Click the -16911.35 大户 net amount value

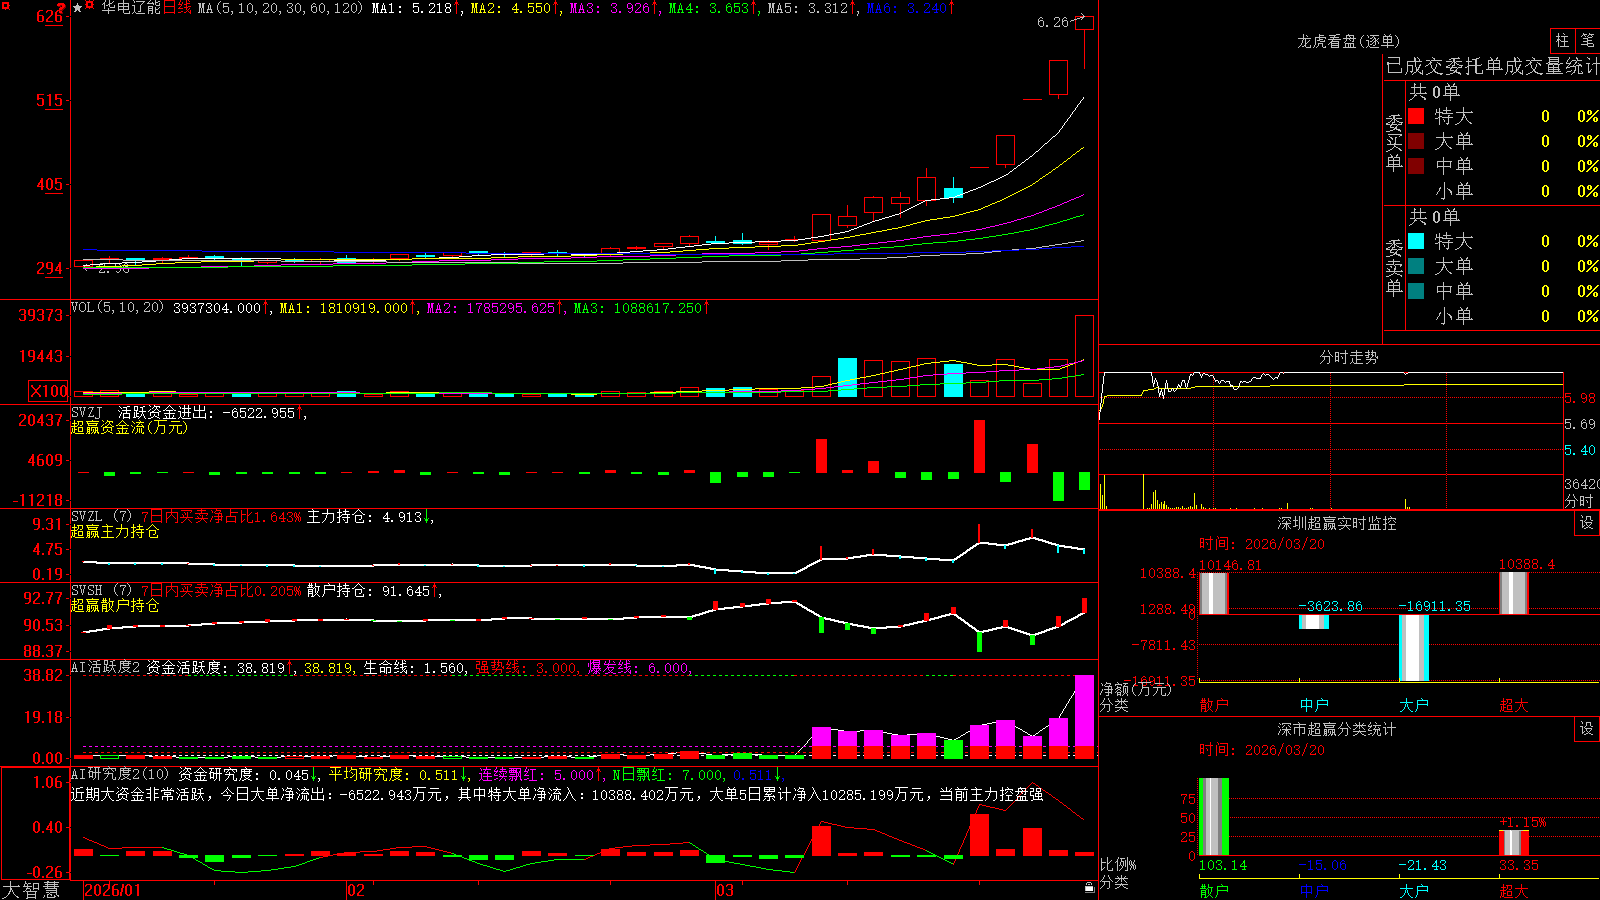pos(1435,606)
